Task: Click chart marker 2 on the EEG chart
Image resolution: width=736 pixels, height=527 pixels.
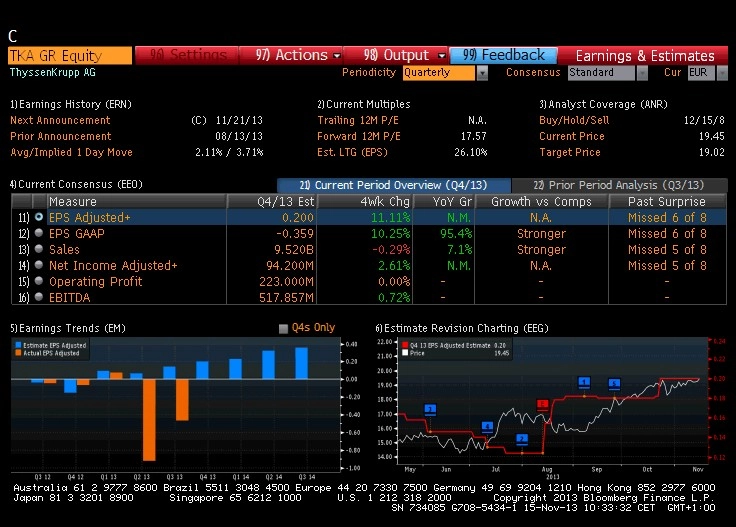Action: tap(521, 439)
